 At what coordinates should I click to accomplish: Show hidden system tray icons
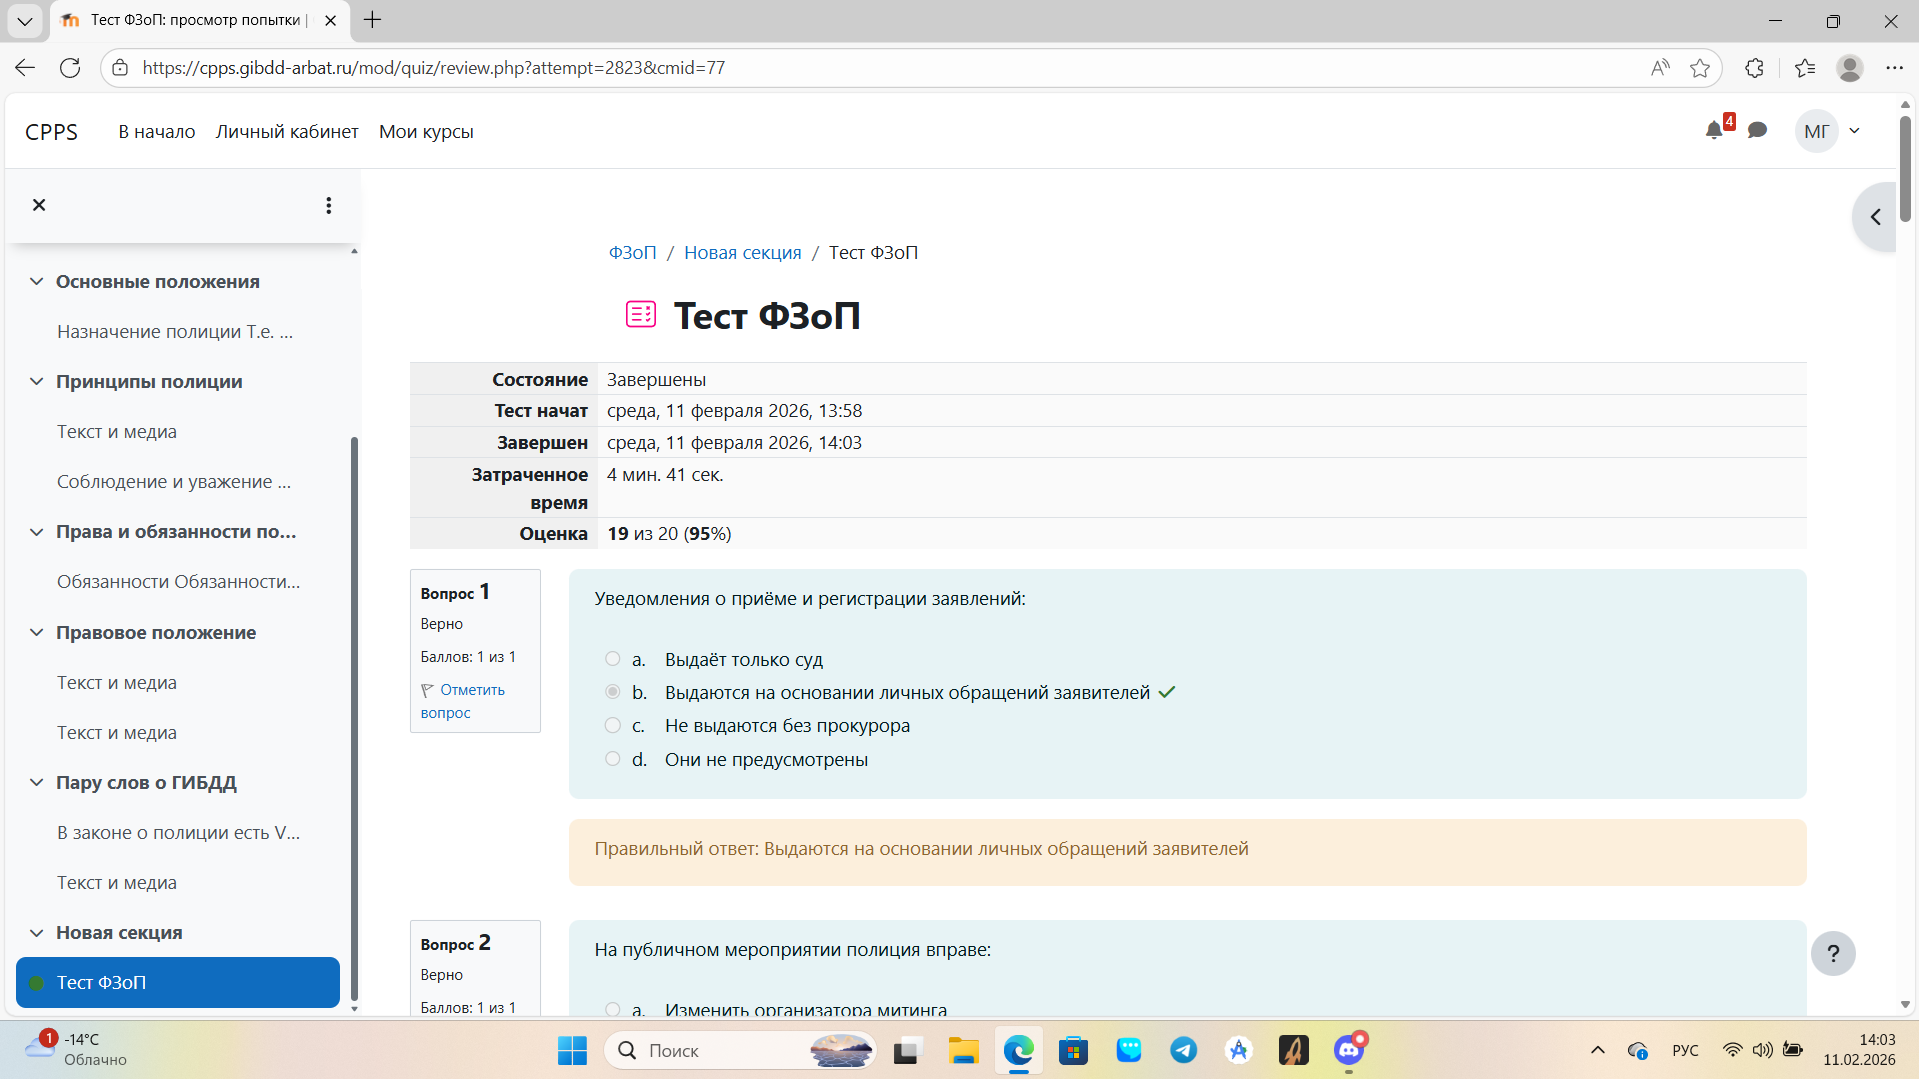pos(1598,1050)
